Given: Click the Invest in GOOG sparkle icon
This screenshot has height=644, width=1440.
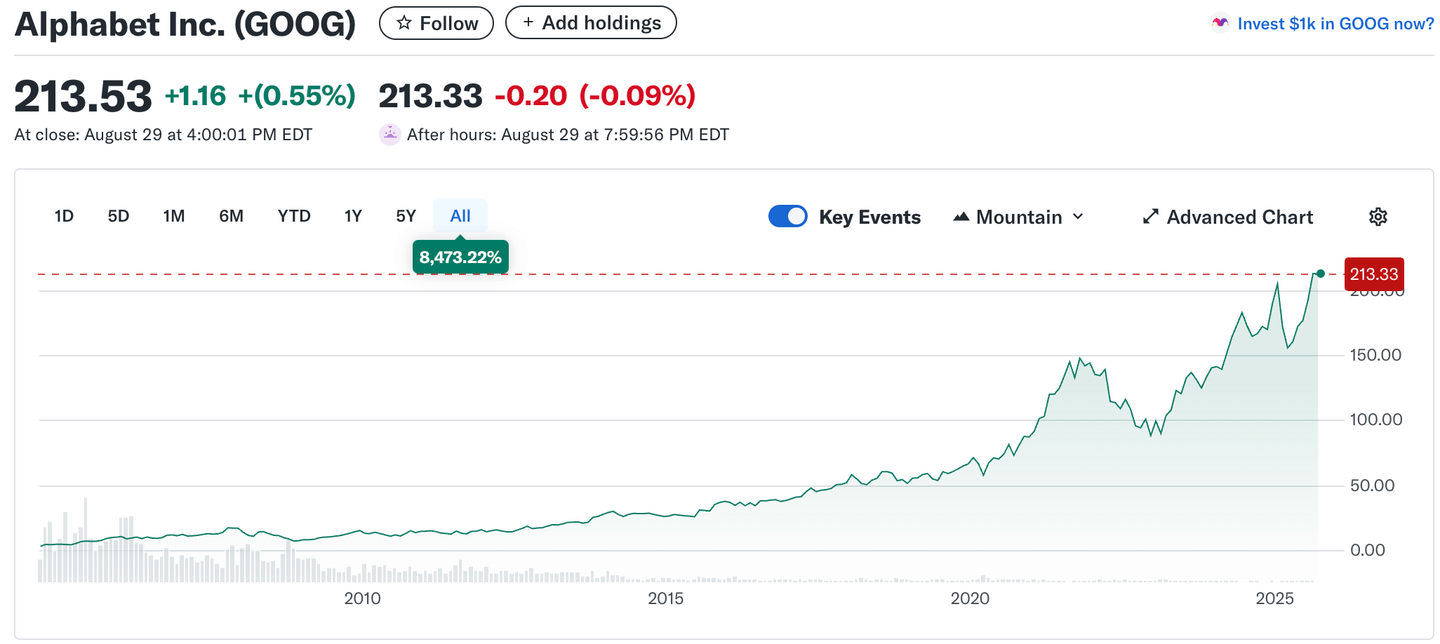Looking at the screenshot, I should click(1220, 21).
